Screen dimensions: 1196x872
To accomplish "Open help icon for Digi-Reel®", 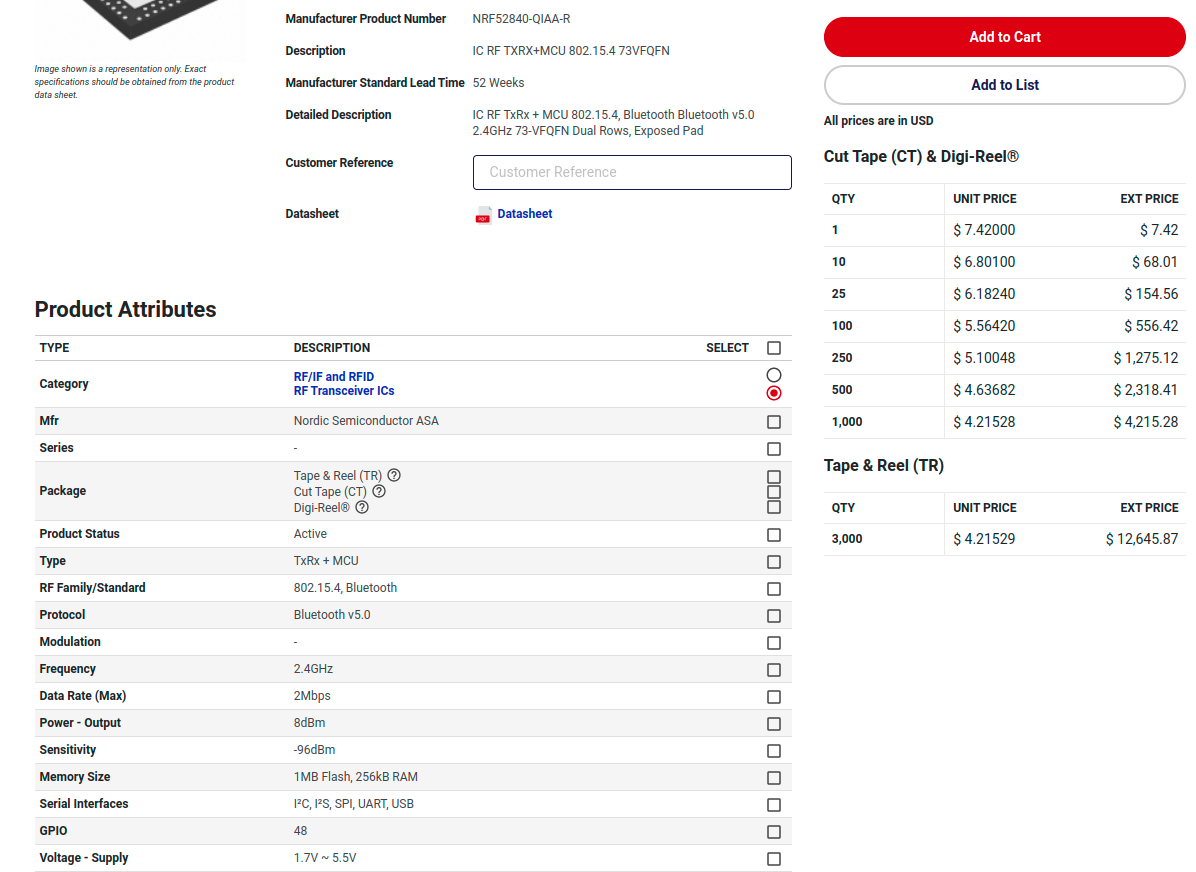I will coord(362,507).
